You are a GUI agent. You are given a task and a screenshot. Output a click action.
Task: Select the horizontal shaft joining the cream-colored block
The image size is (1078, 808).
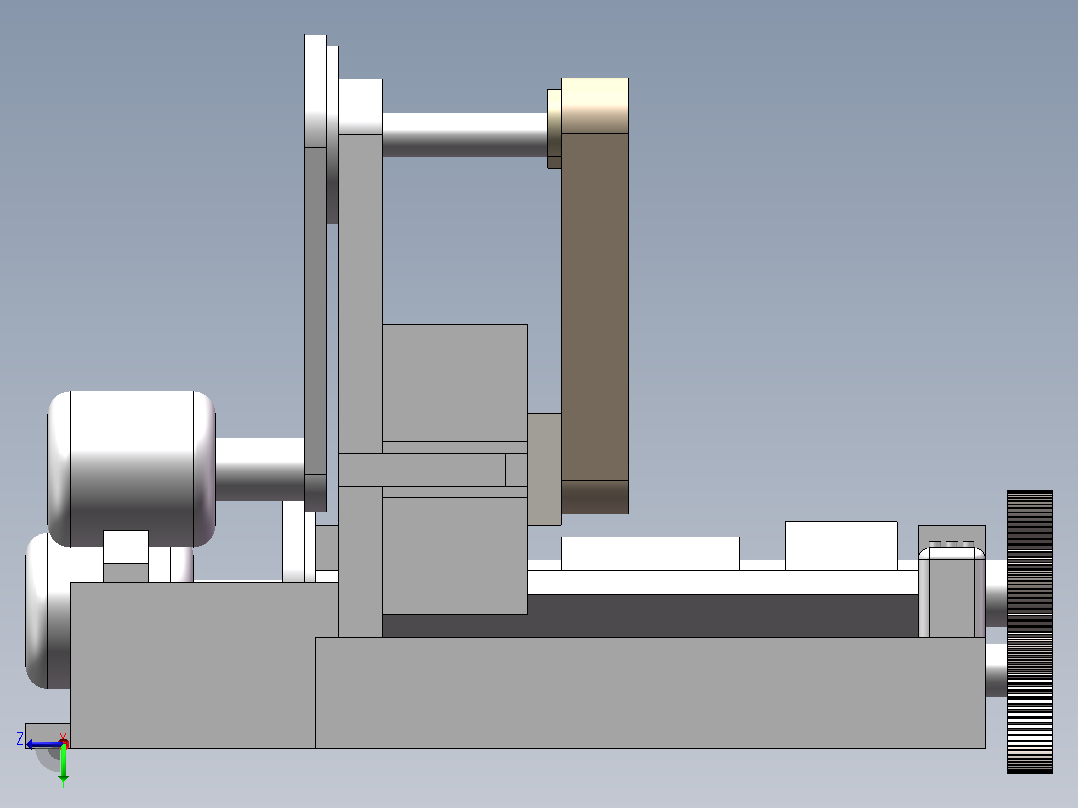(465, 134)
